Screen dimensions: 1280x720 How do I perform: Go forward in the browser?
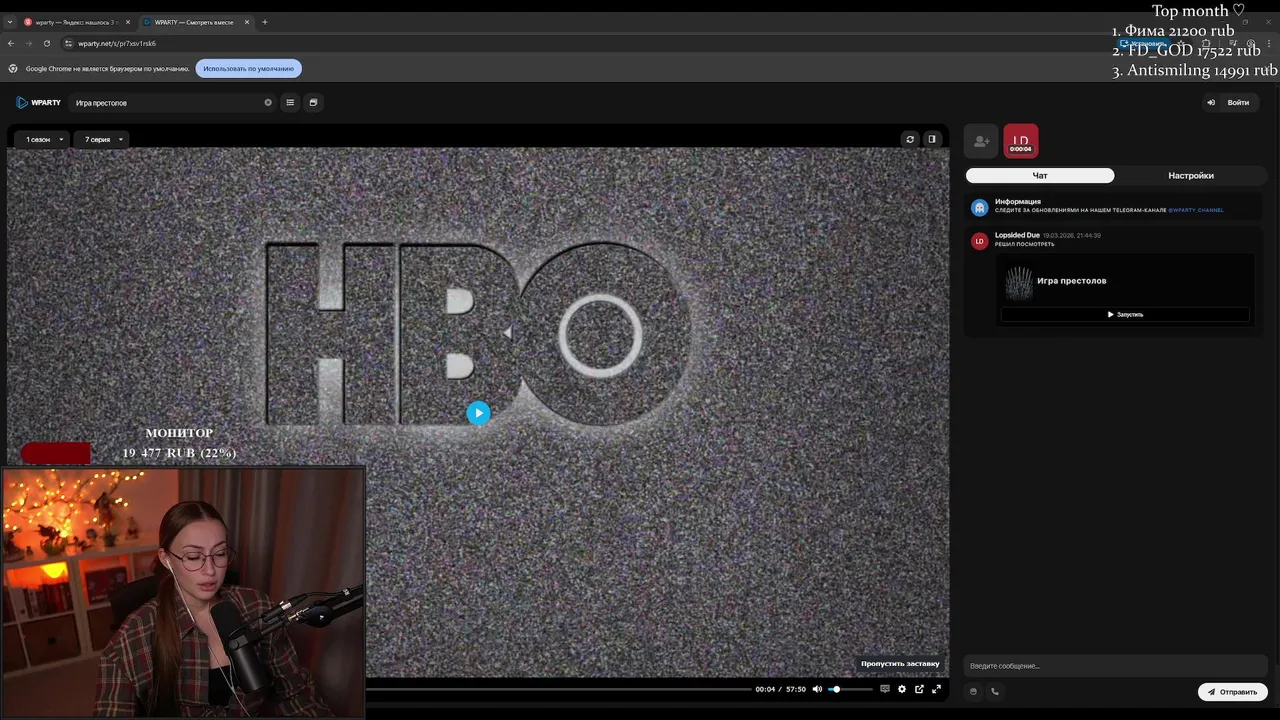[x=29, y=43]
